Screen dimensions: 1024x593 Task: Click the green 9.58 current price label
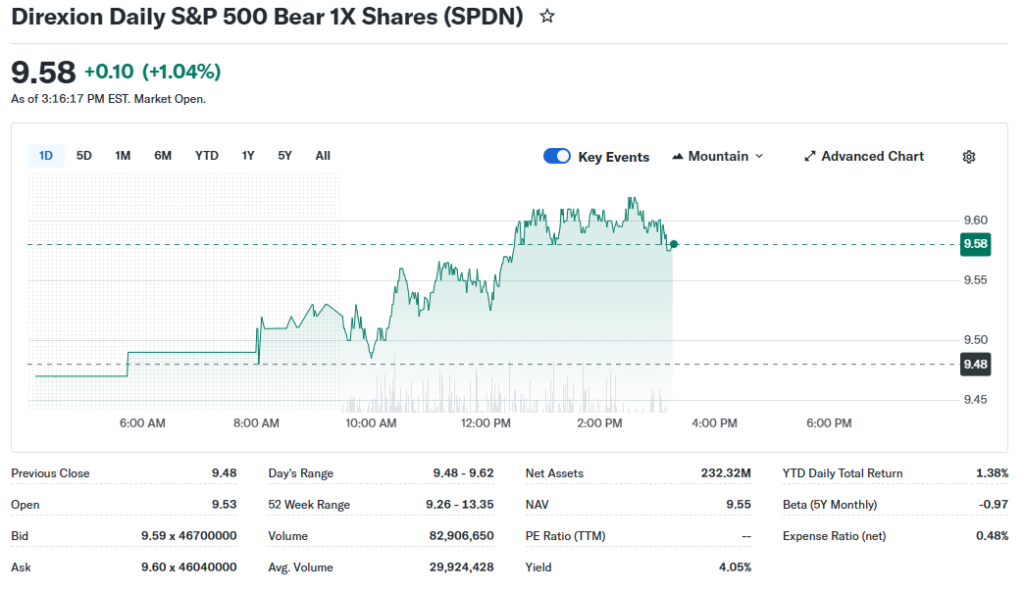974,244
